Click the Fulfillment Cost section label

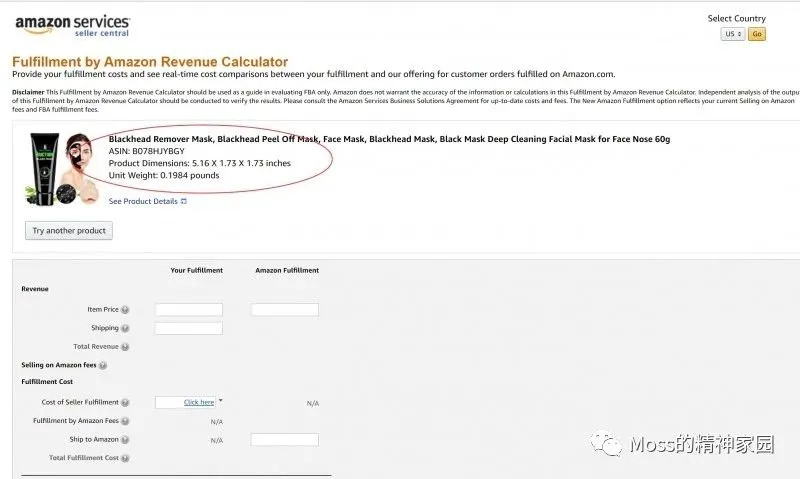click(47, 382)
